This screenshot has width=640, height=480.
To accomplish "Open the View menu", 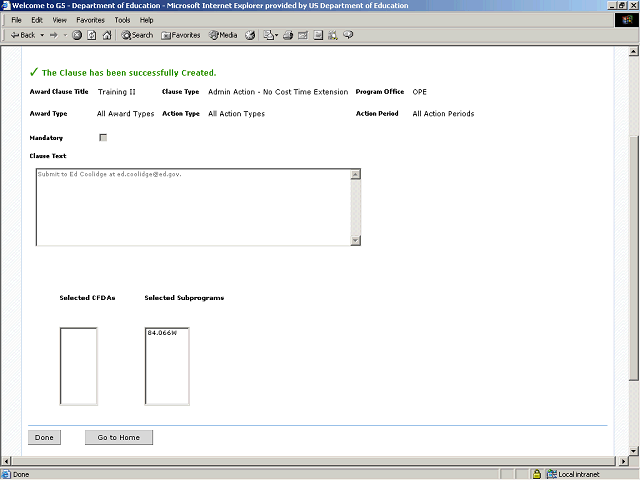I will [x=59, y=20].
